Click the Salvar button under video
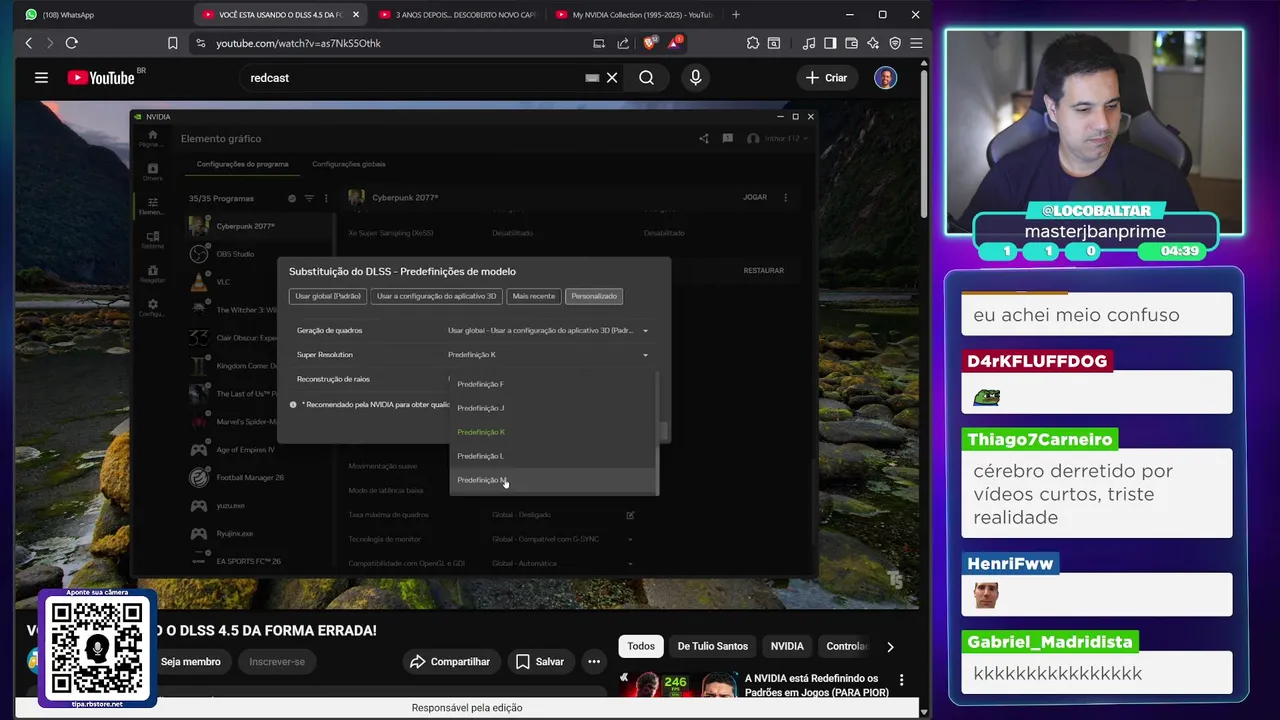Screen dimensions: 1280x720 pos(540,662)
